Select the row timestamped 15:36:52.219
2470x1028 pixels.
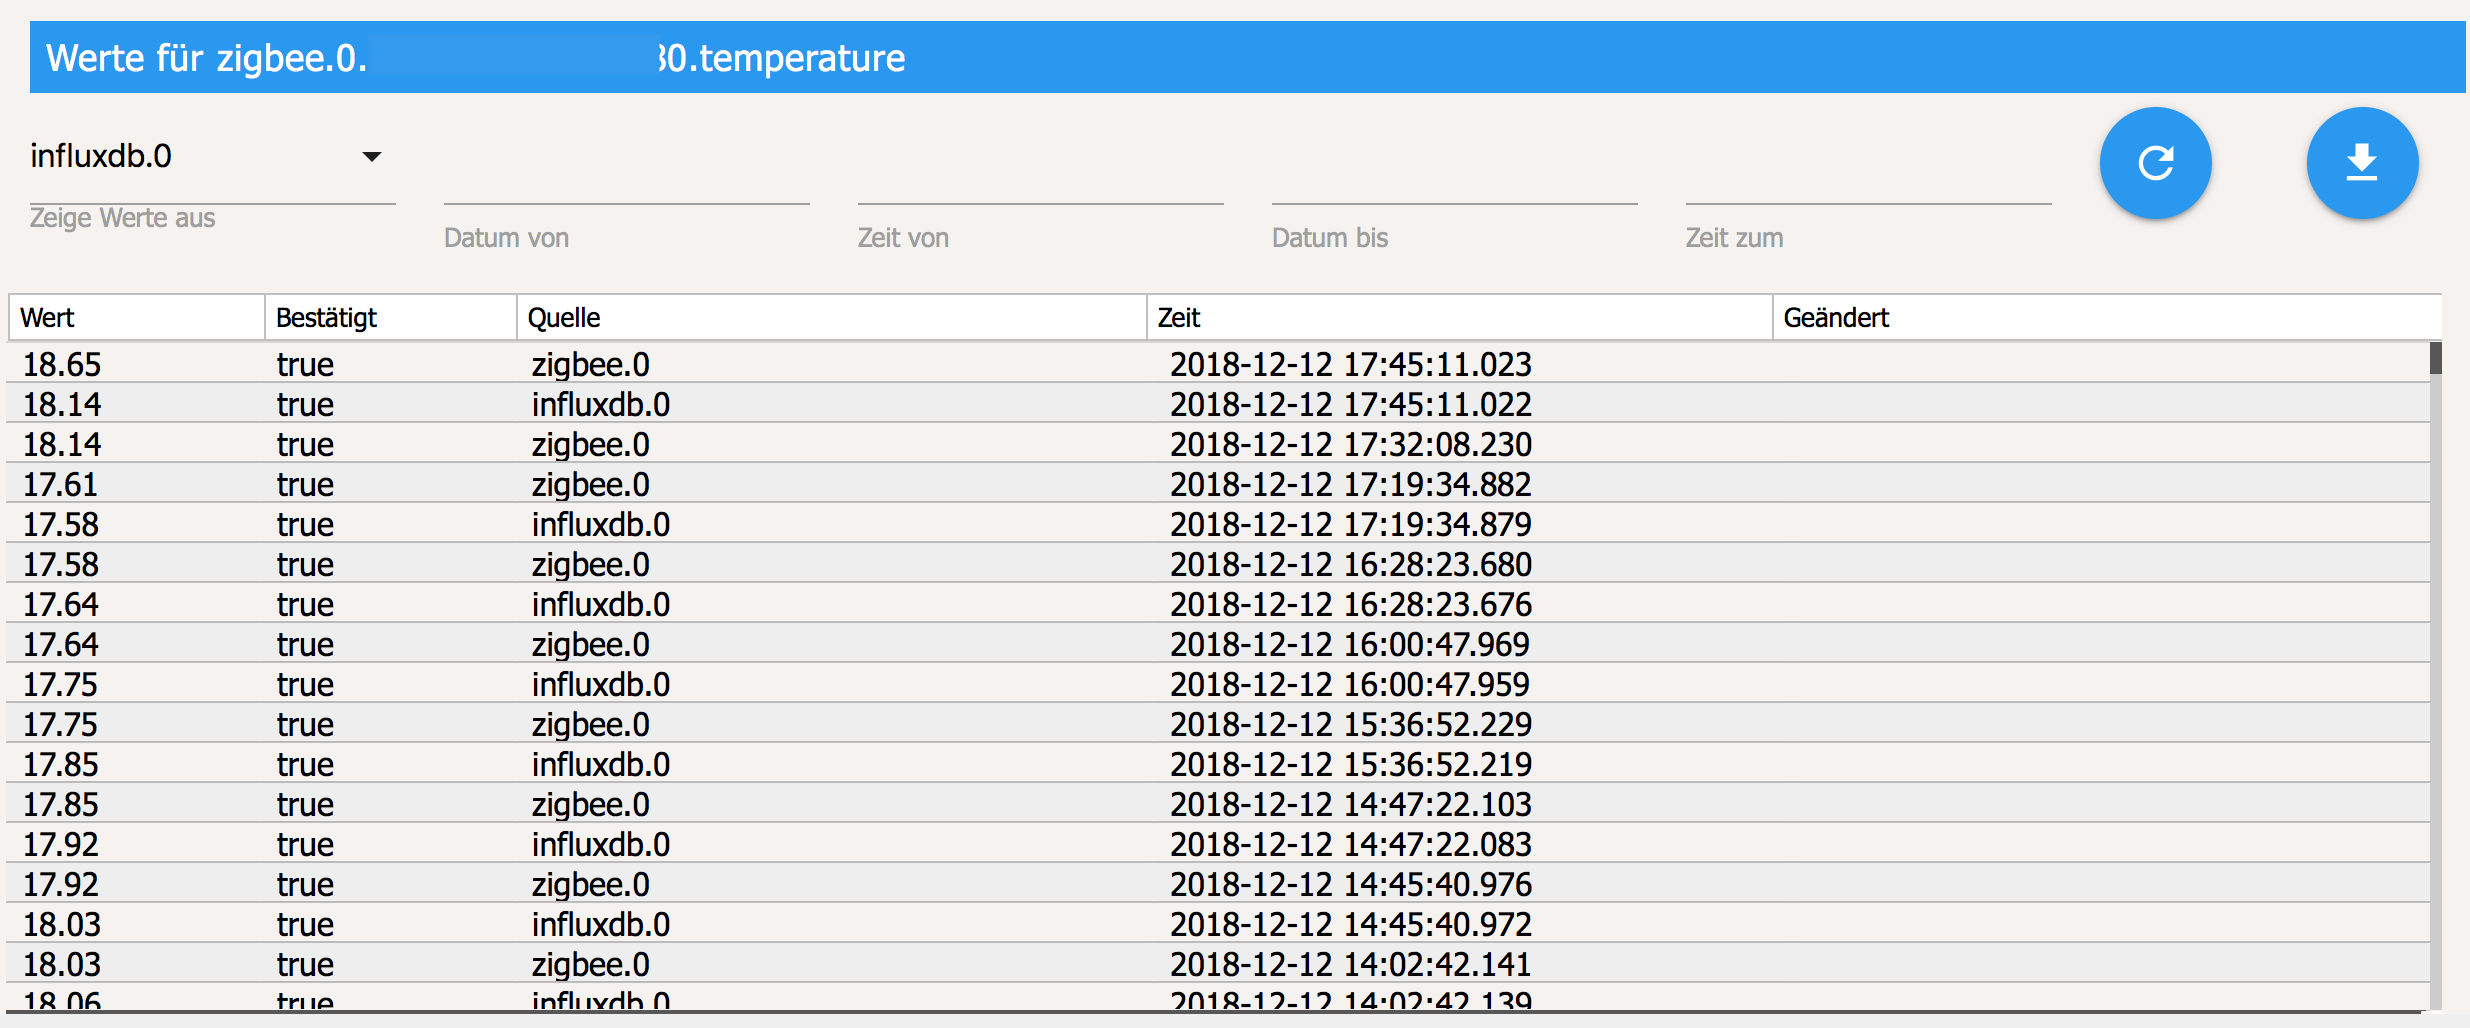1350,764
